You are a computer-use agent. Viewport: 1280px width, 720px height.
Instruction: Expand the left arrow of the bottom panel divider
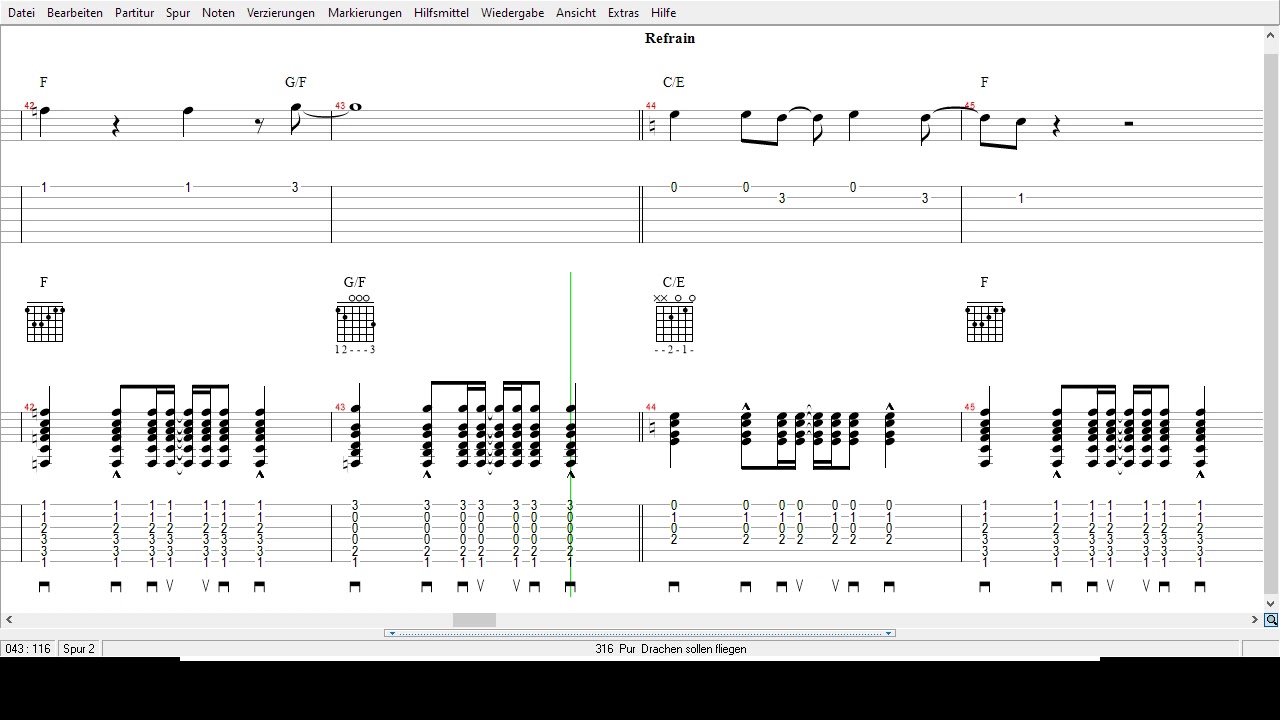pos(392,633)
